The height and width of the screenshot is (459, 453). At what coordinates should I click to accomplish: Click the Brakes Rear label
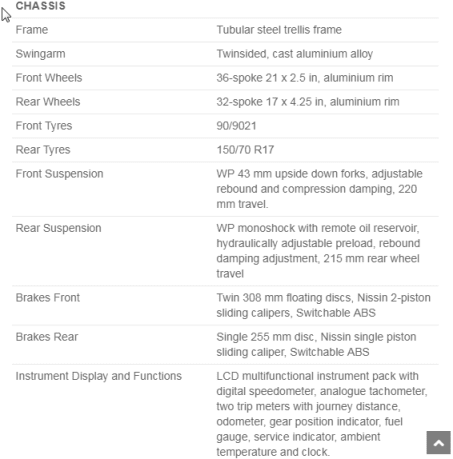pyautogui.click(x=47, y=337)
